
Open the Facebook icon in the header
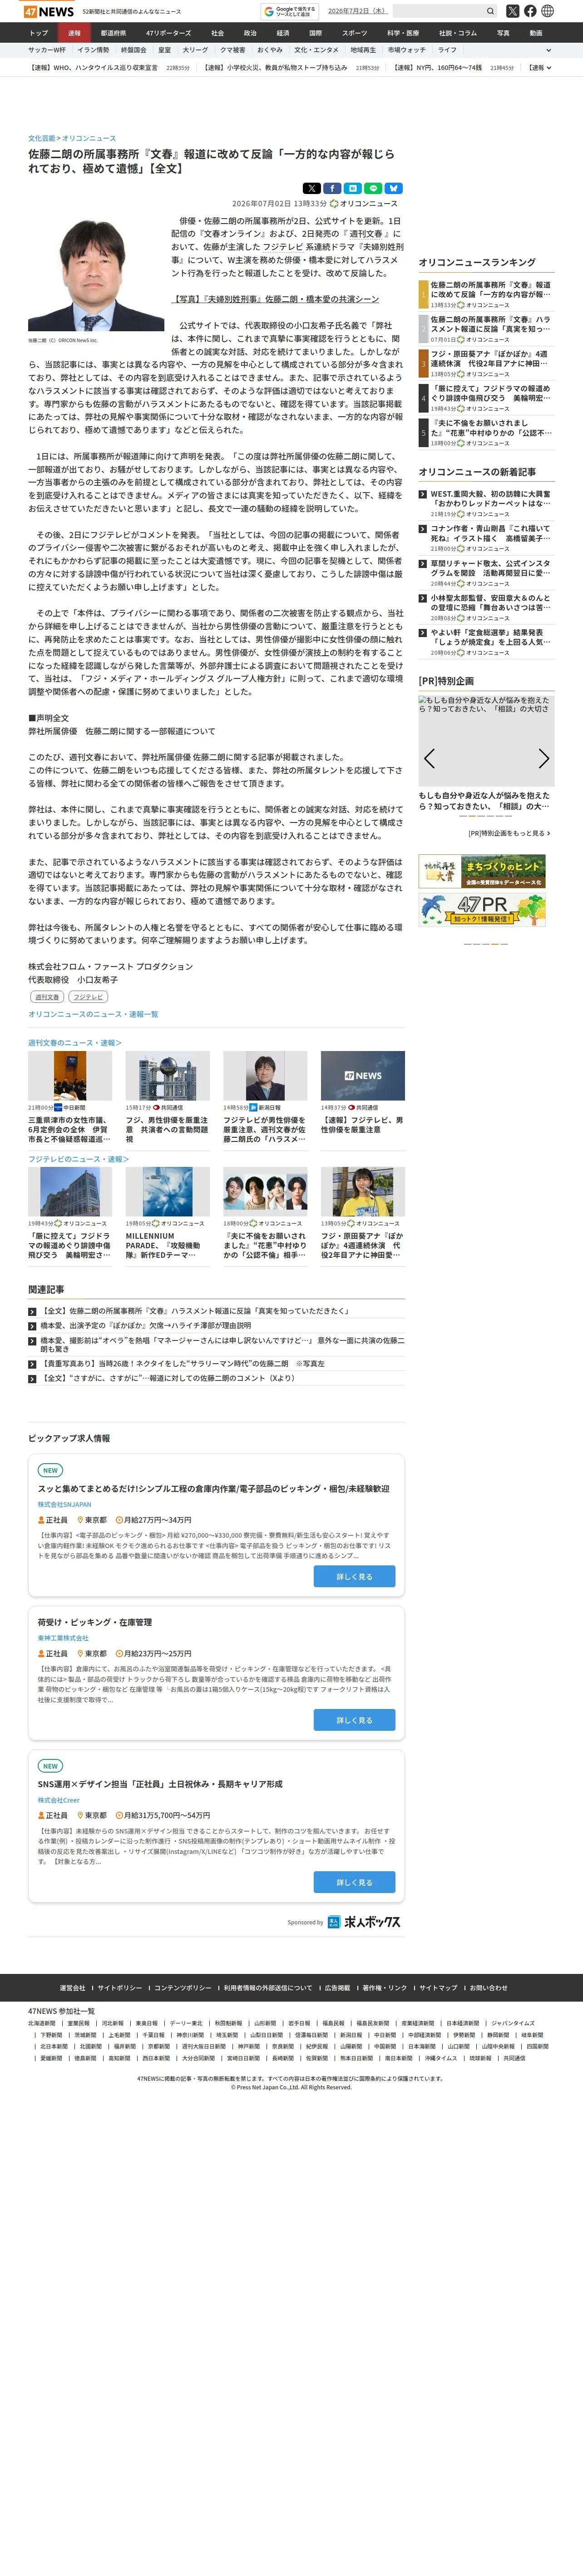530,11
